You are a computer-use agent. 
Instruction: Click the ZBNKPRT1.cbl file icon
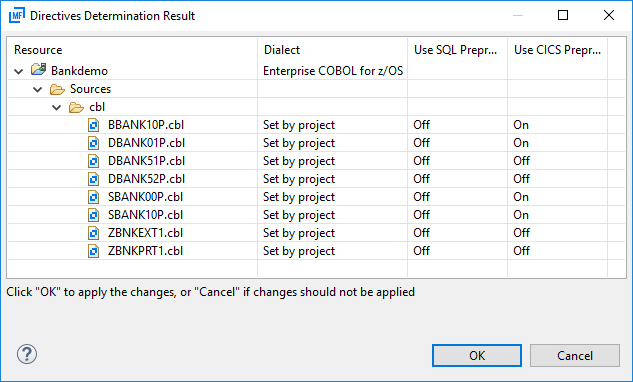[94, 251]
